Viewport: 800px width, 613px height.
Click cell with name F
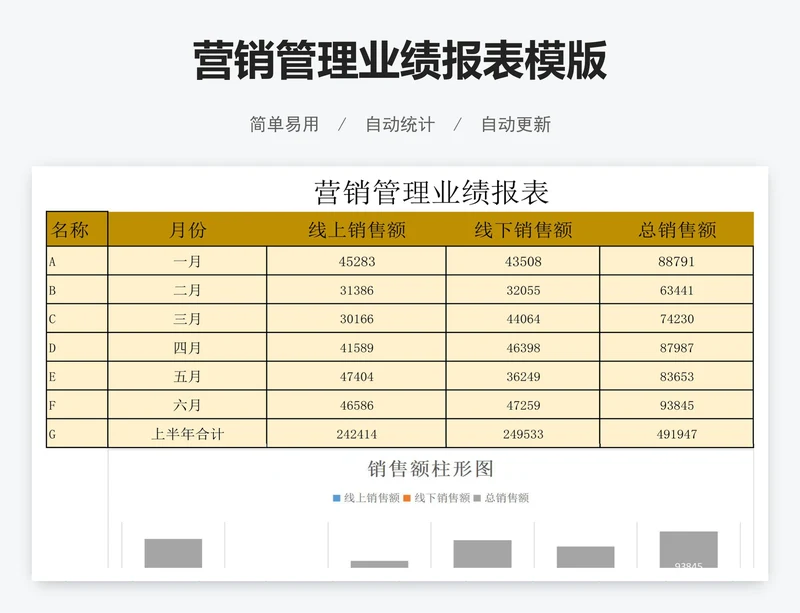coord(77,405)
